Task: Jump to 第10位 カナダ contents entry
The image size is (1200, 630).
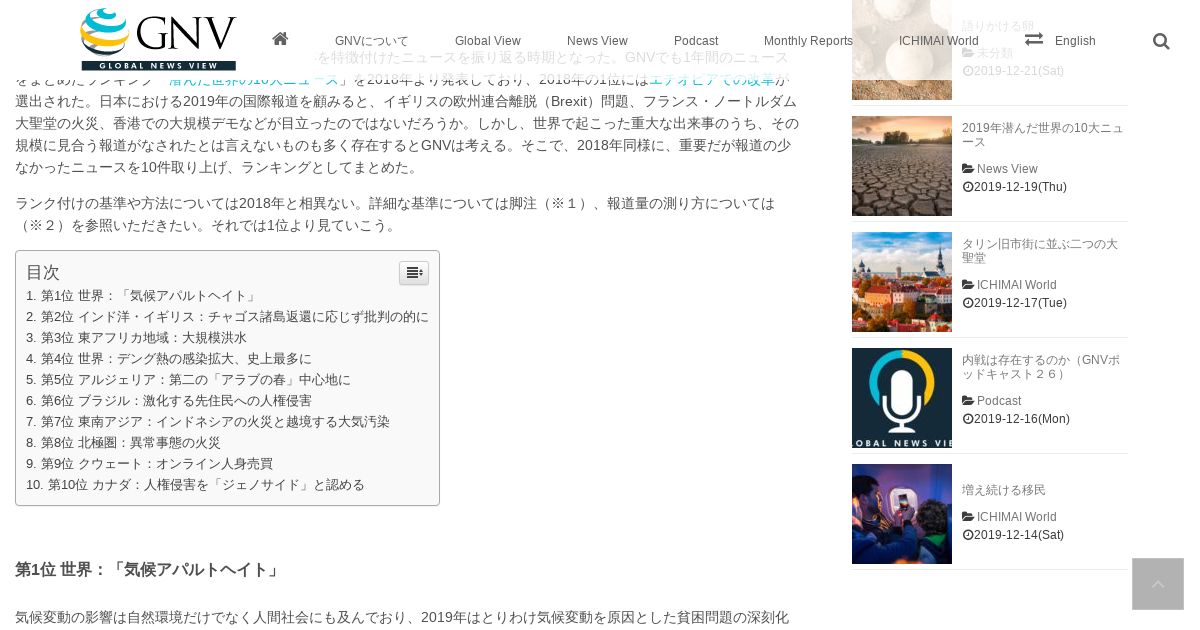Action: 195,485
